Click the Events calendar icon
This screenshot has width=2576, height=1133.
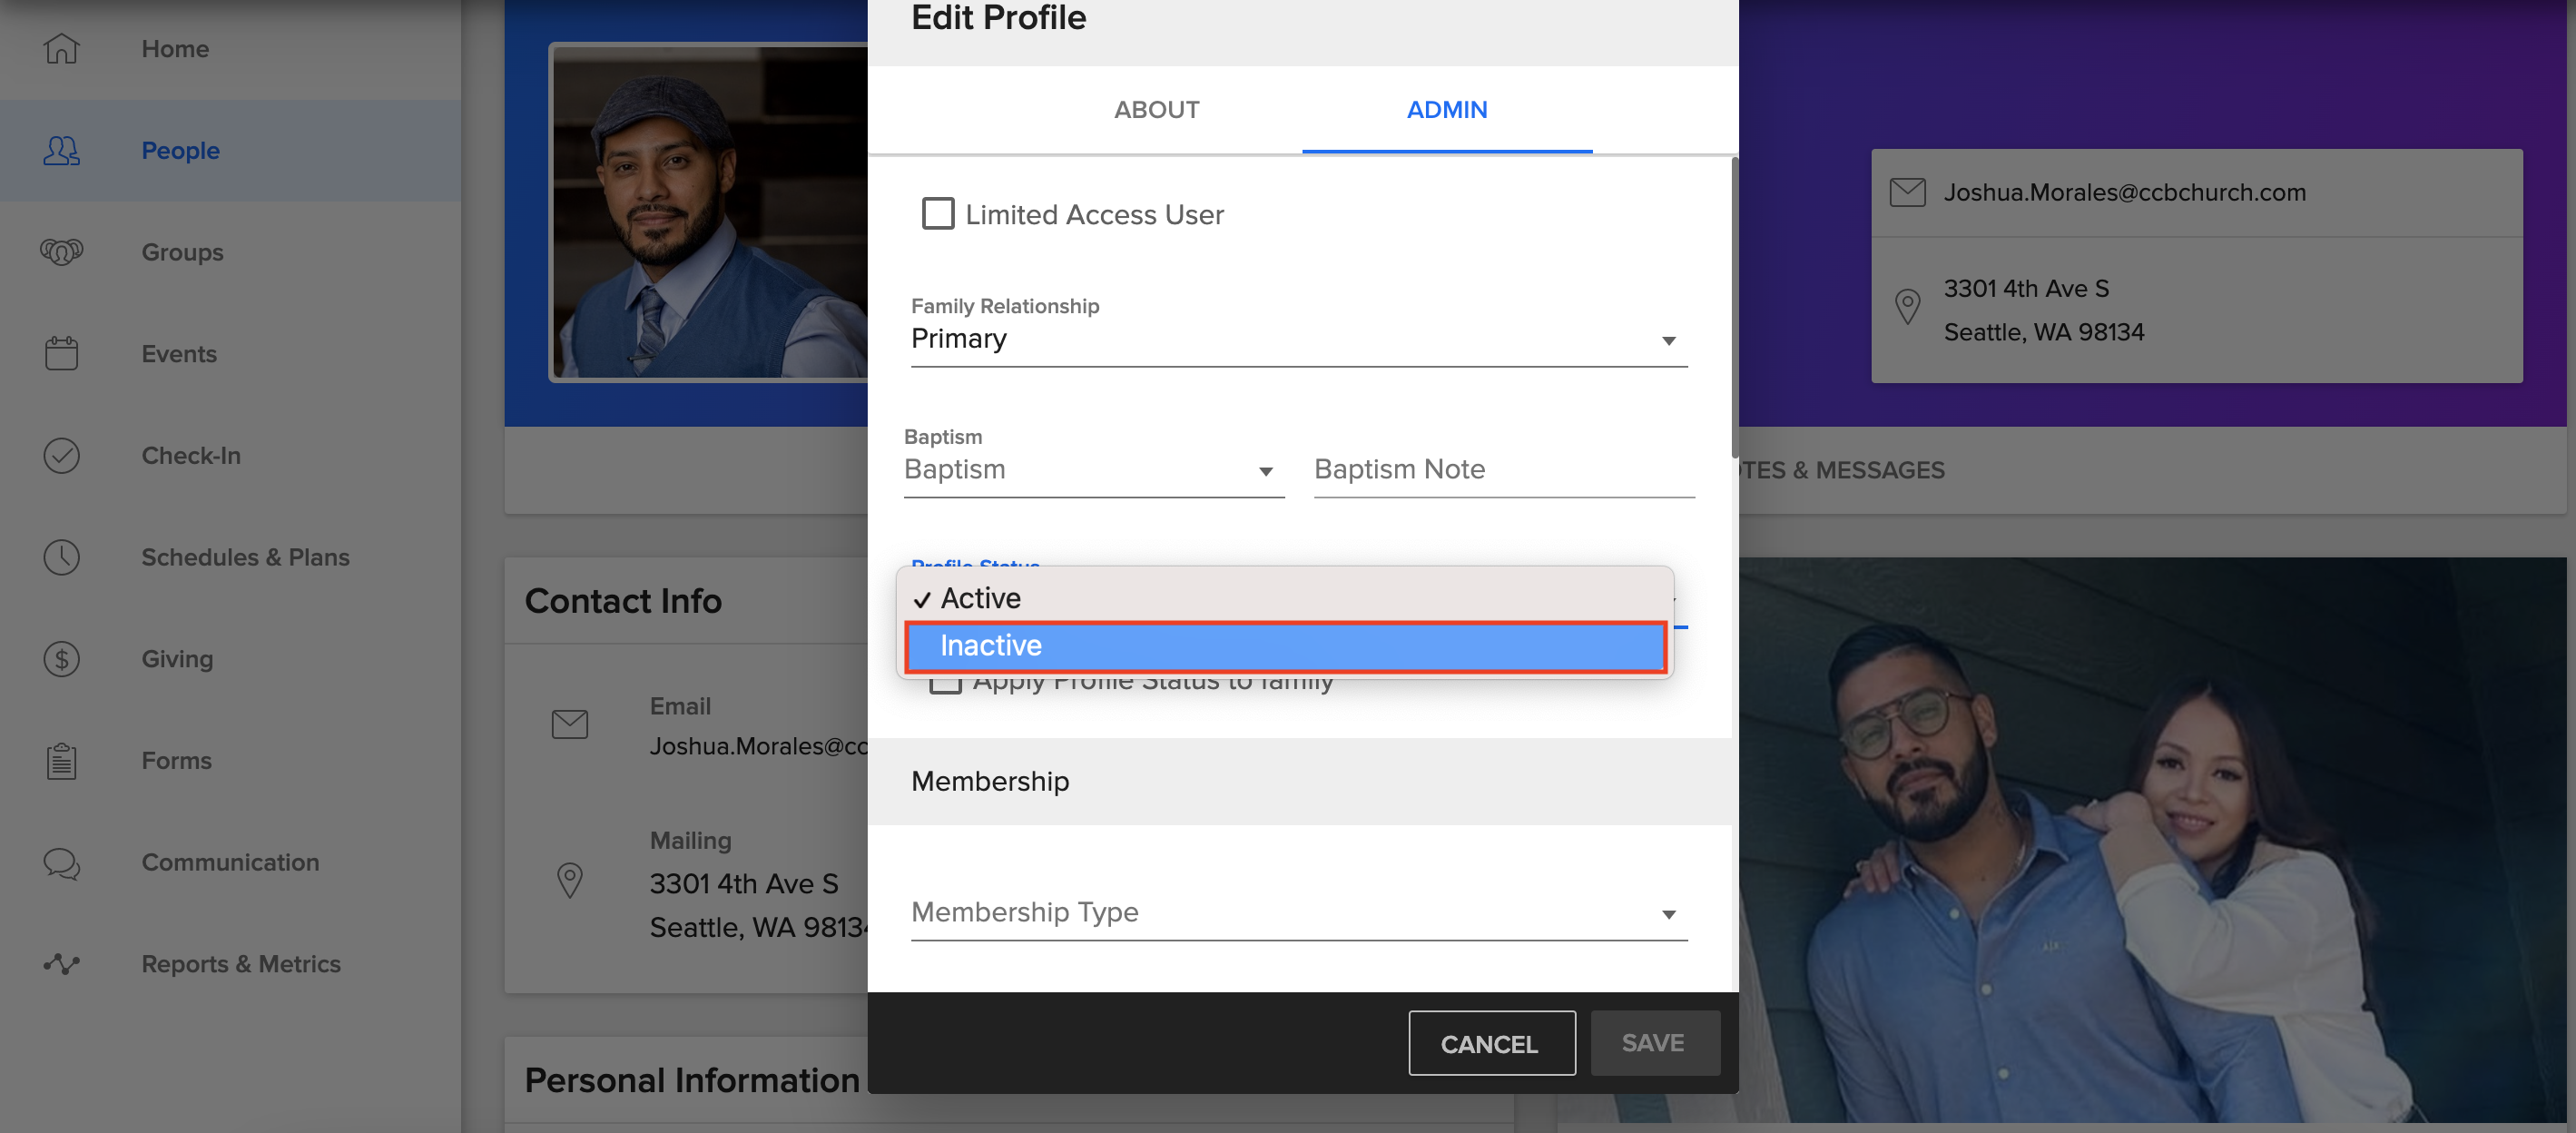[x=60, y=353]
